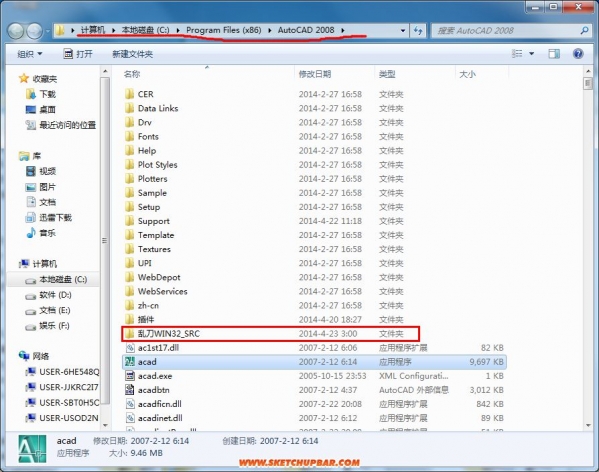Expand the view options dropdown arrow
This screenshot has width=599, height=472.
[531, 54]
